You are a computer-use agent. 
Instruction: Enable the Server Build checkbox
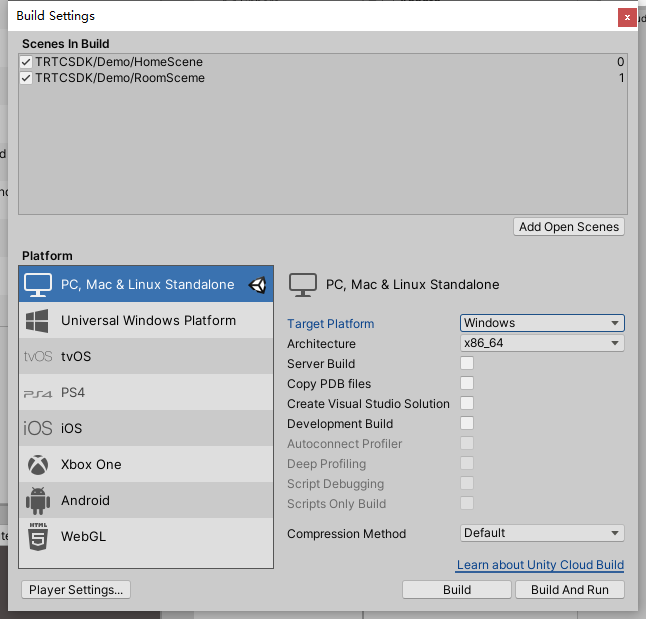pos(467,363)
